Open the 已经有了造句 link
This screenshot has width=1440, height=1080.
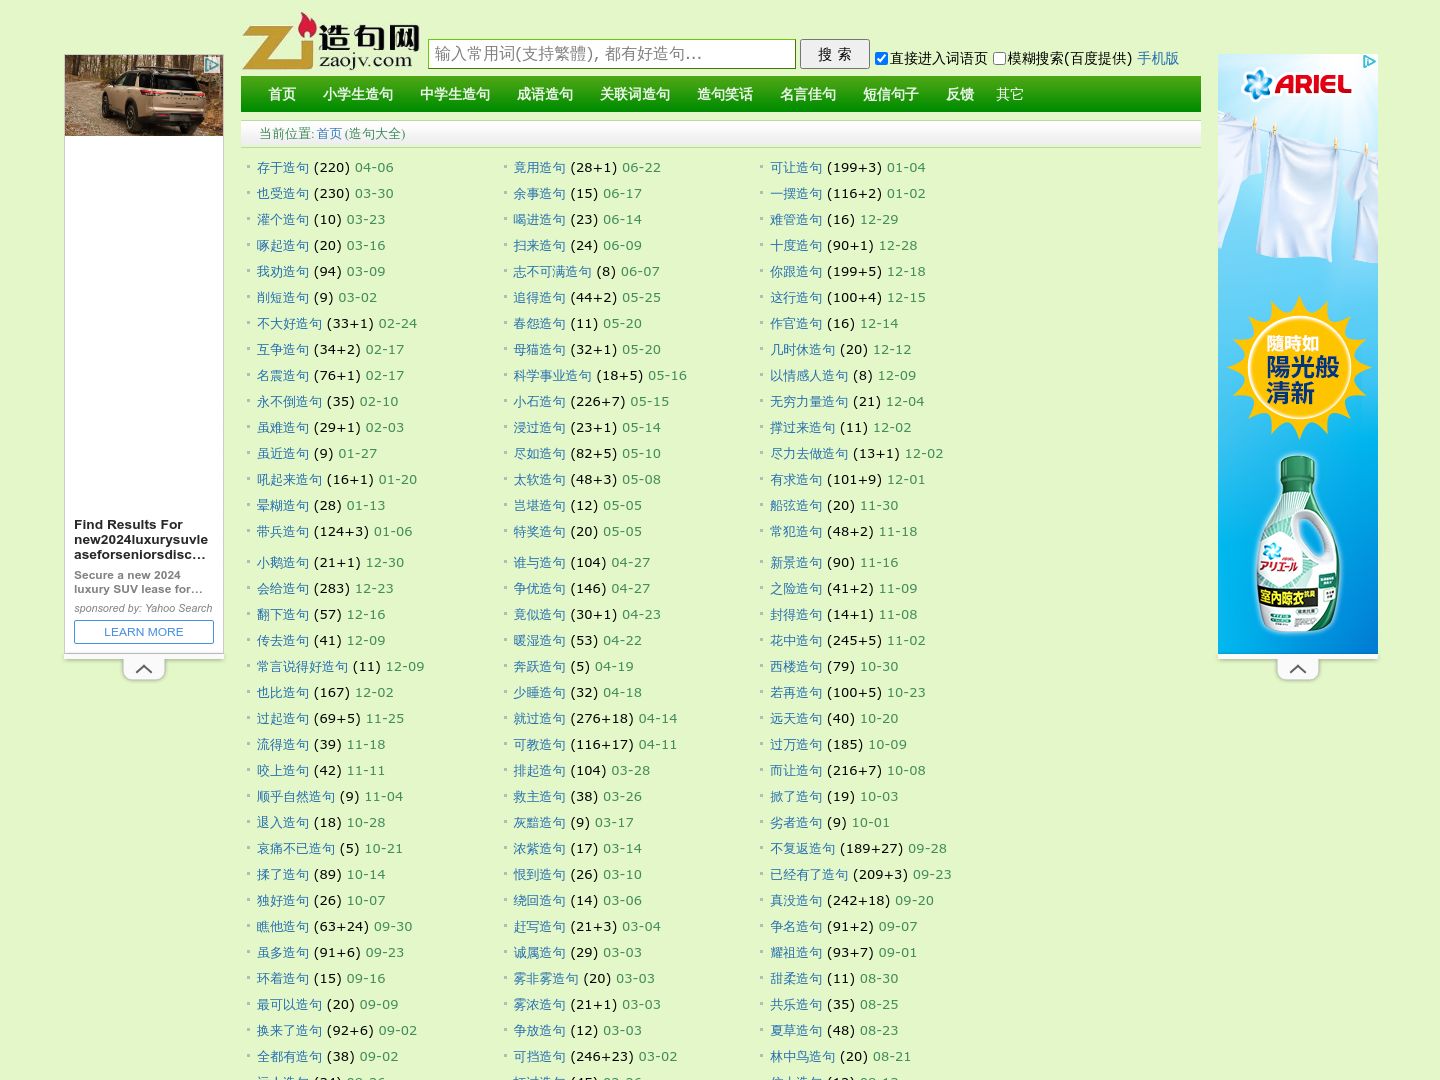809,874
